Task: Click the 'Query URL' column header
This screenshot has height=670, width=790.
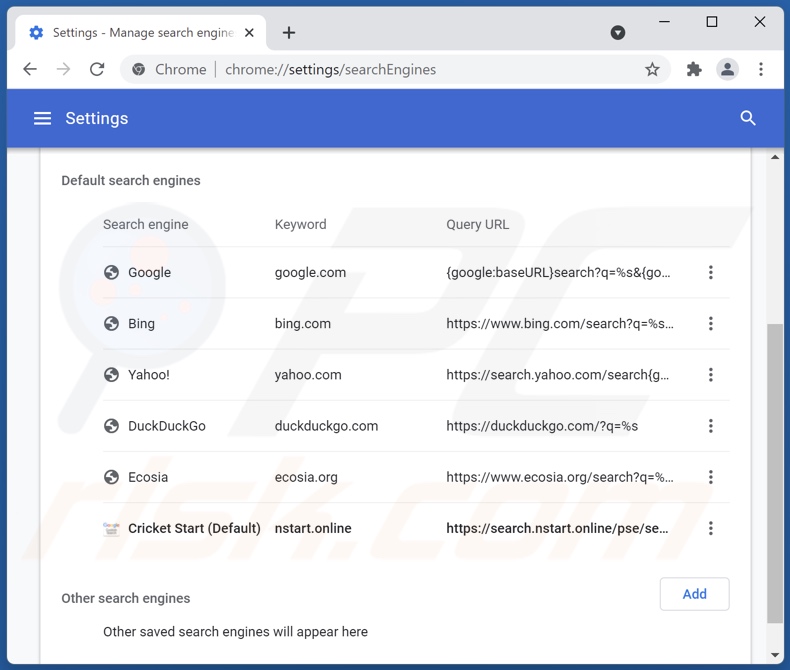Action: [478, 224]
